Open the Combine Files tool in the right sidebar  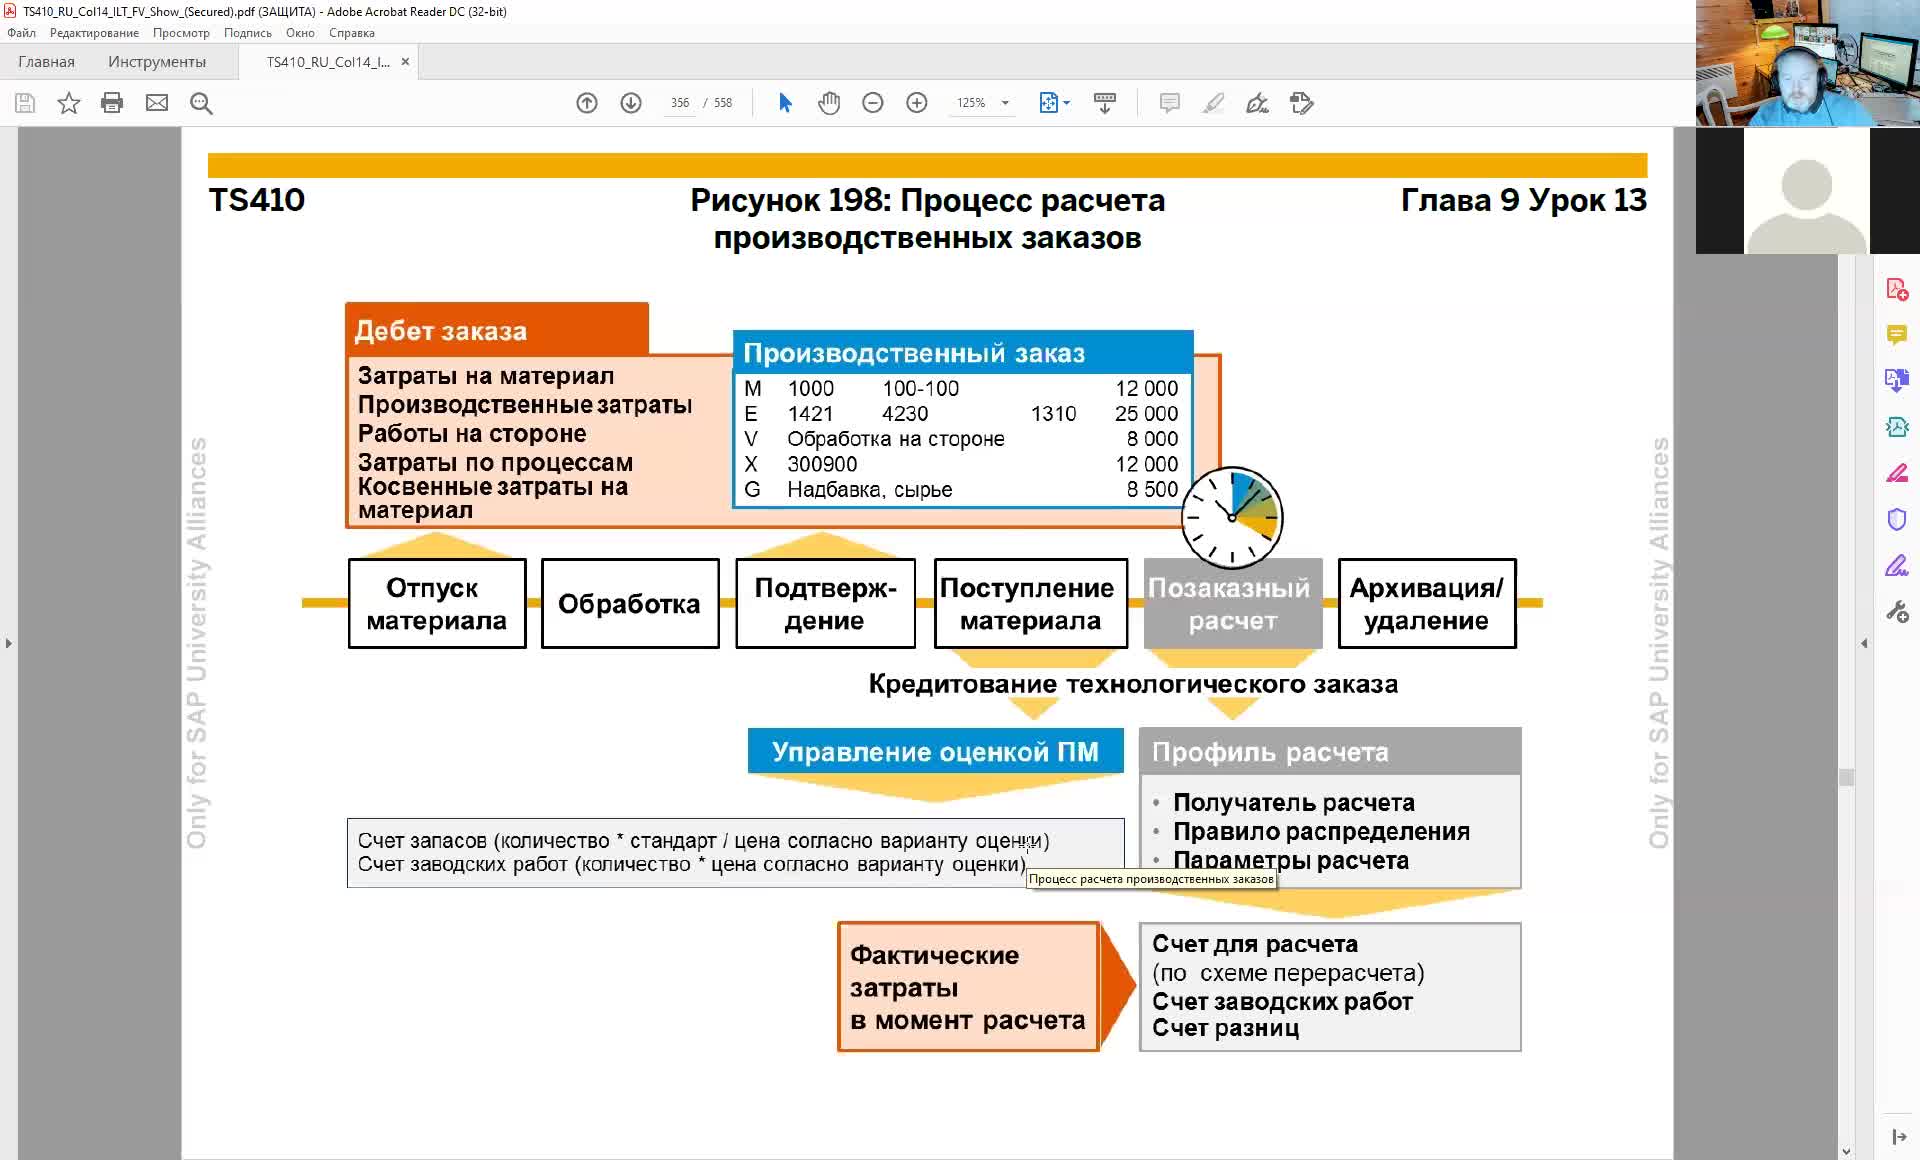(1897, 380)
